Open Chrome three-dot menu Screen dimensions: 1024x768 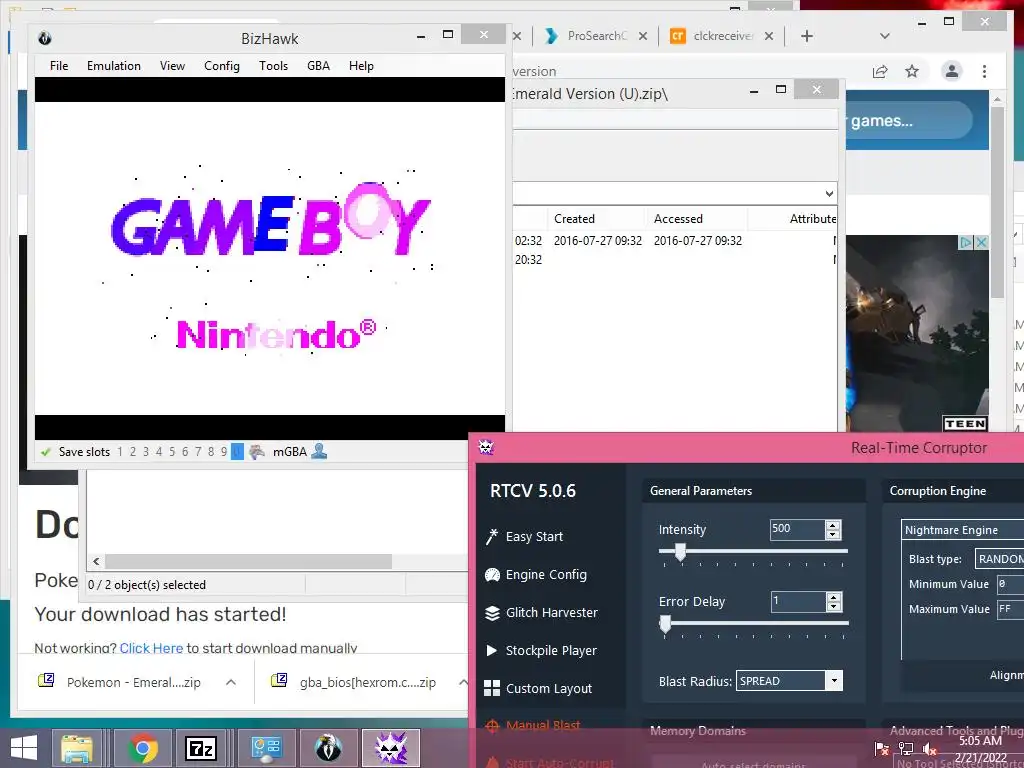click(x=984, y=71)
